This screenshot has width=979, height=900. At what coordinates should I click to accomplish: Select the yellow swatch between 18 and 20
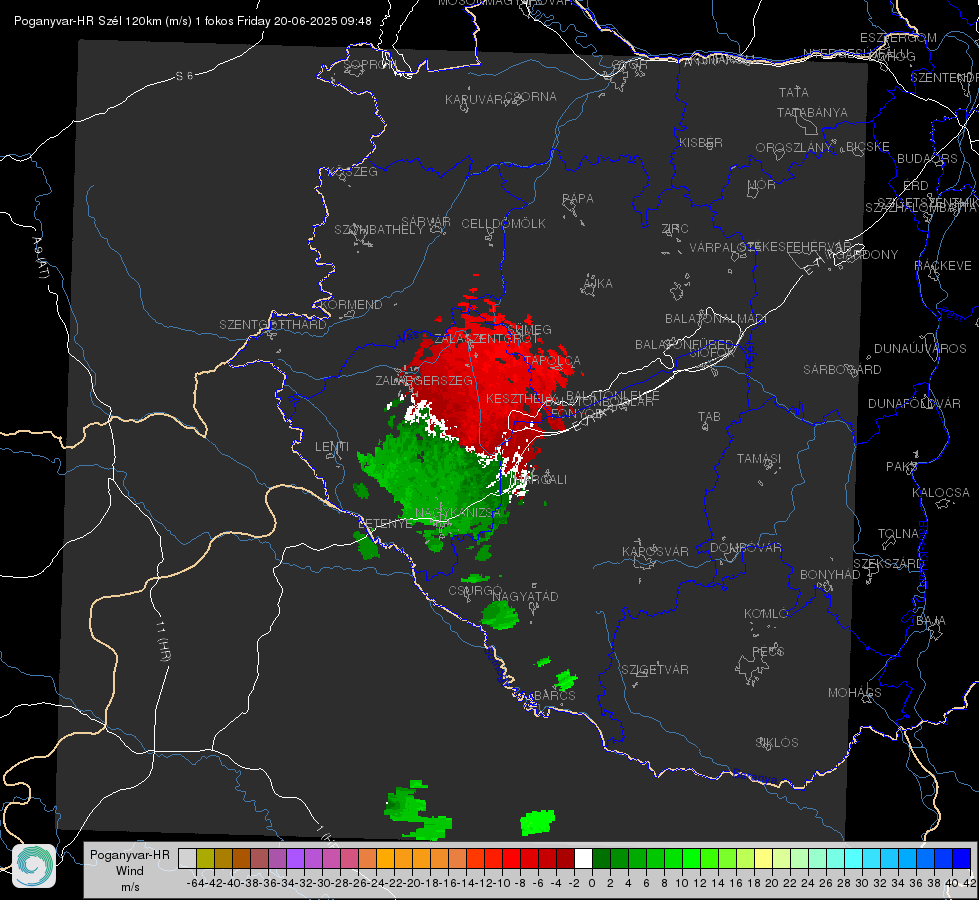764,858
